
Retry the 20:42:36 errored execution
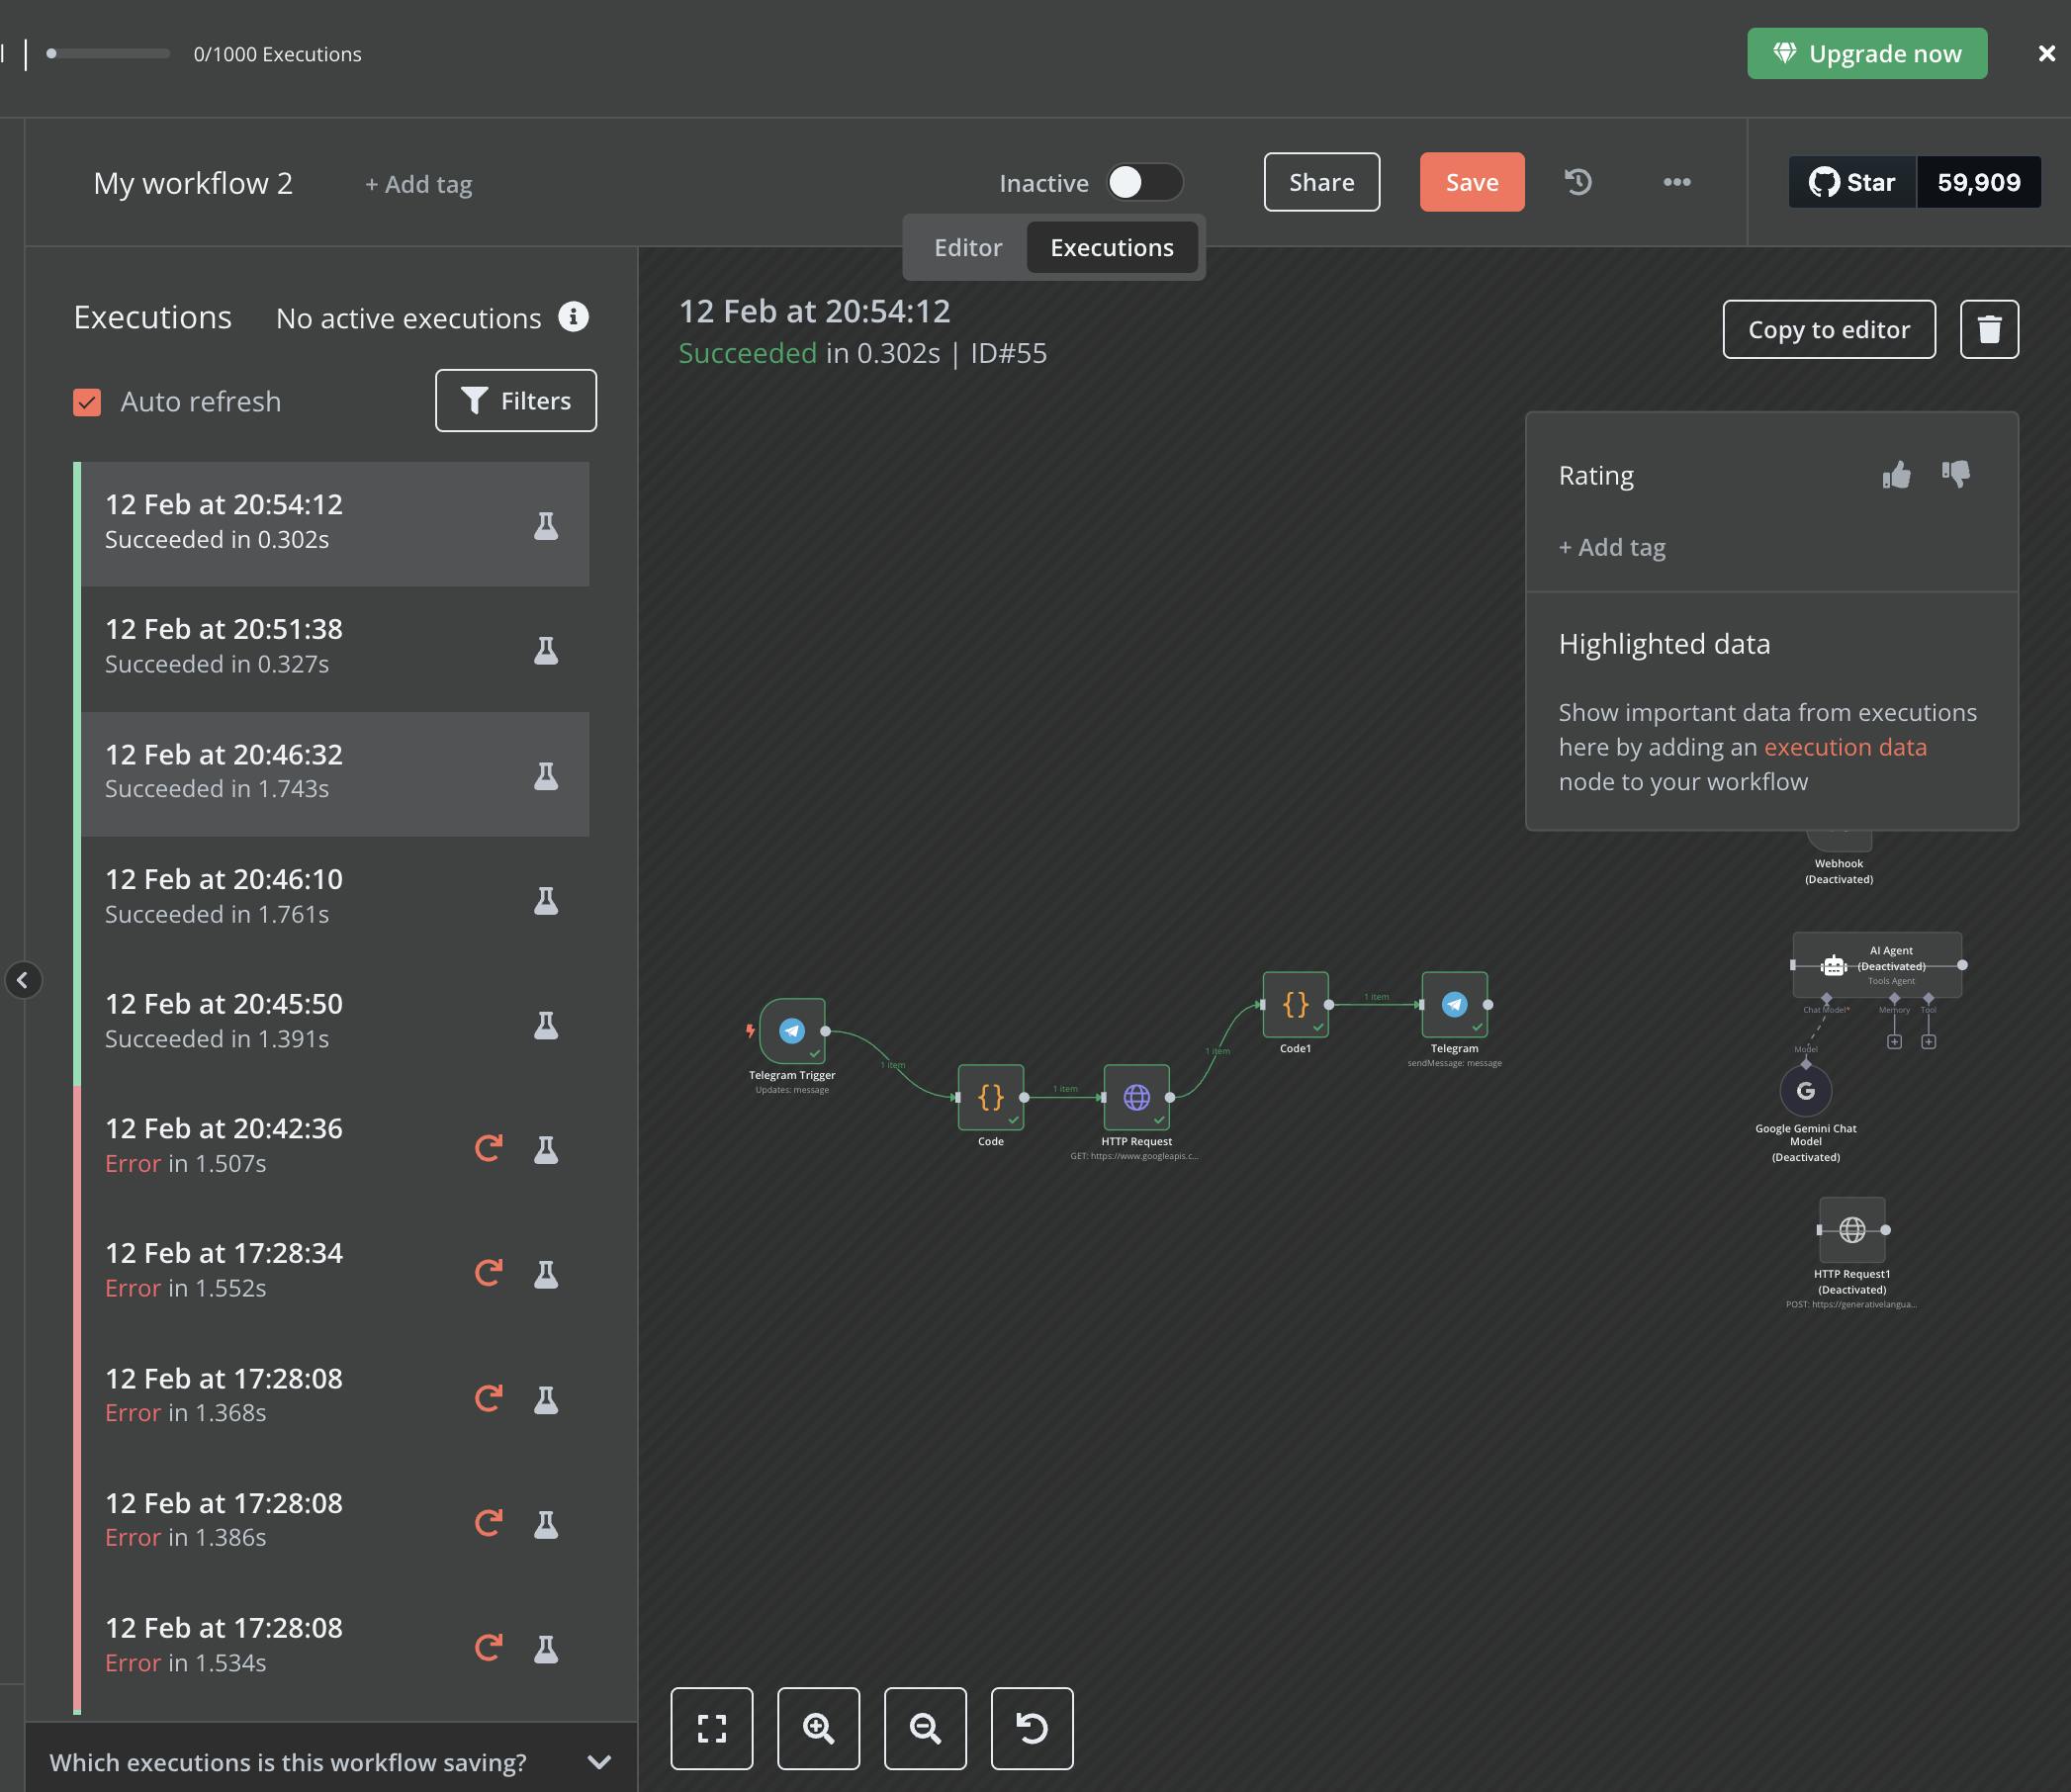click(488, 1148)
